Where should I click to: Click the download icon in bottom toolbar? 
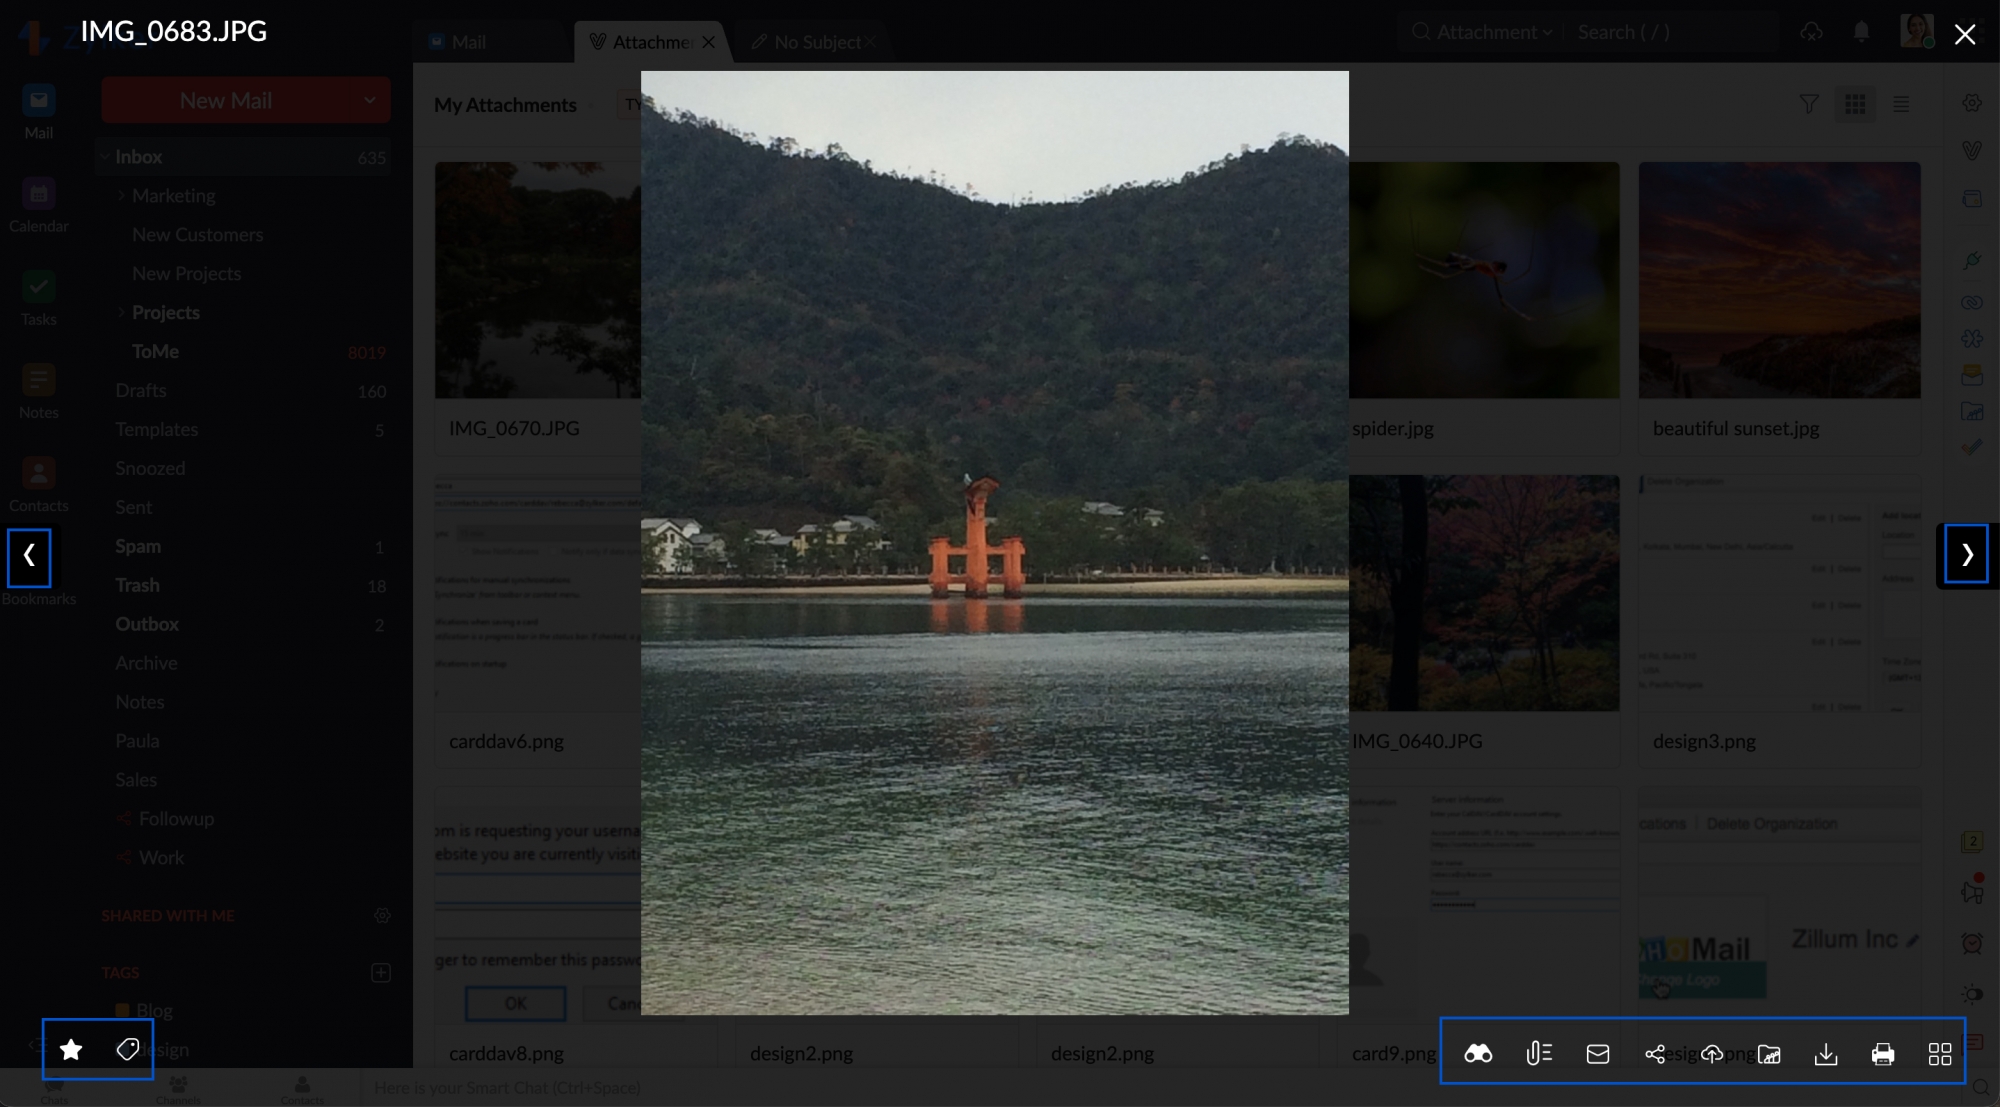pos(1825,1052)
